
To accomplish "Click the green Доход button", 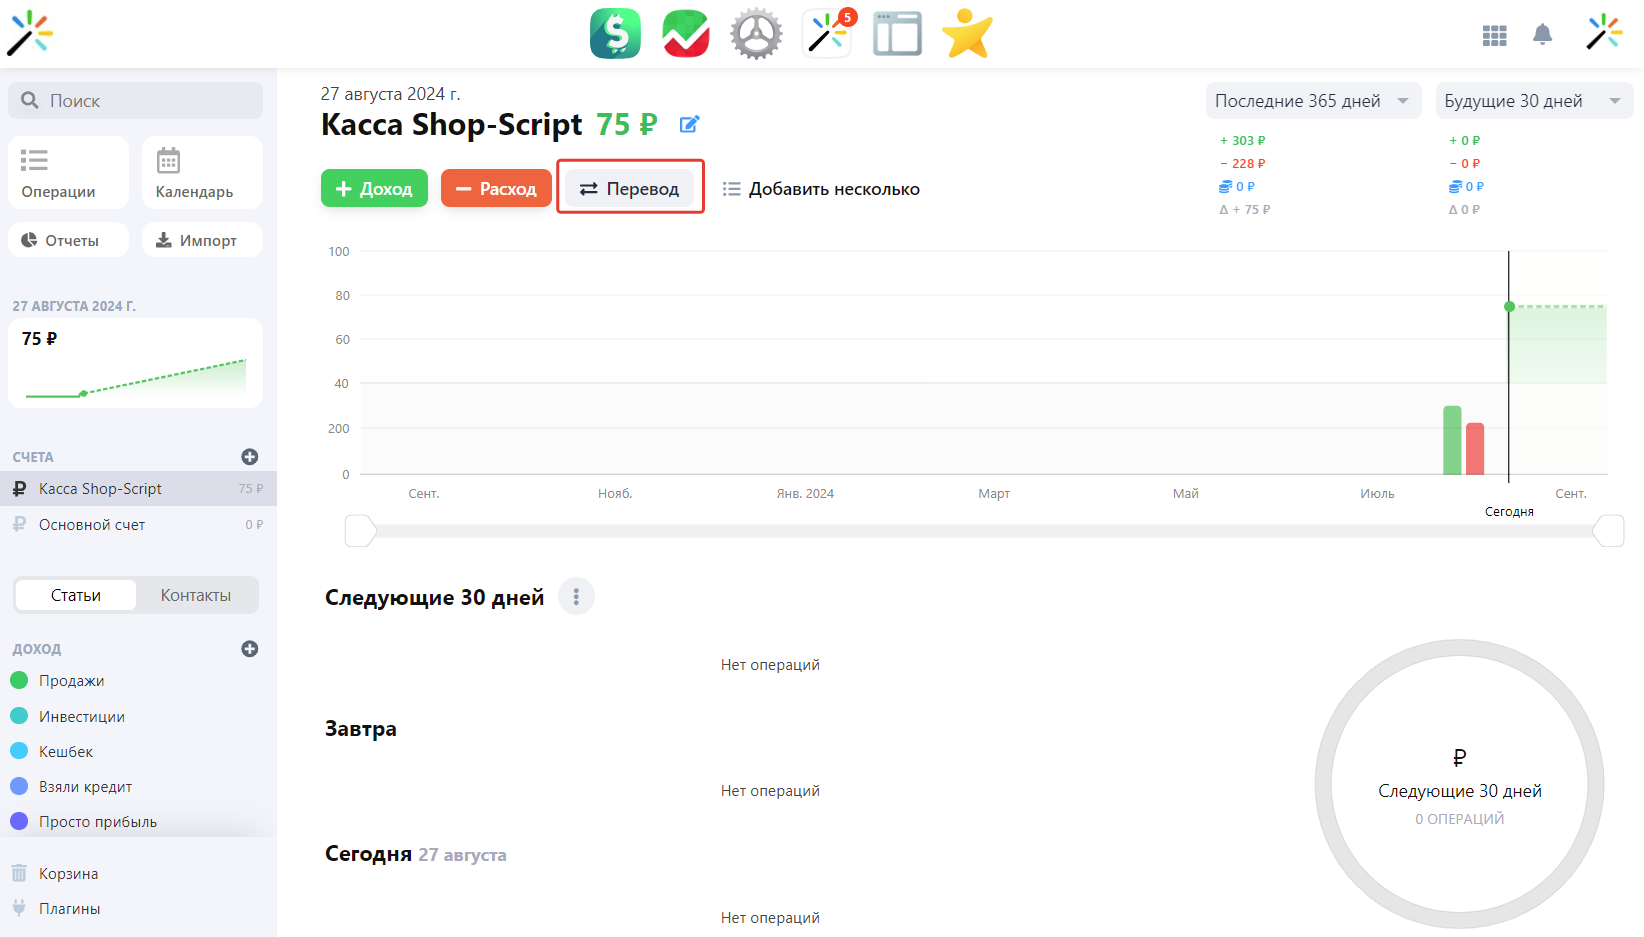I will (x=374, y=189).
